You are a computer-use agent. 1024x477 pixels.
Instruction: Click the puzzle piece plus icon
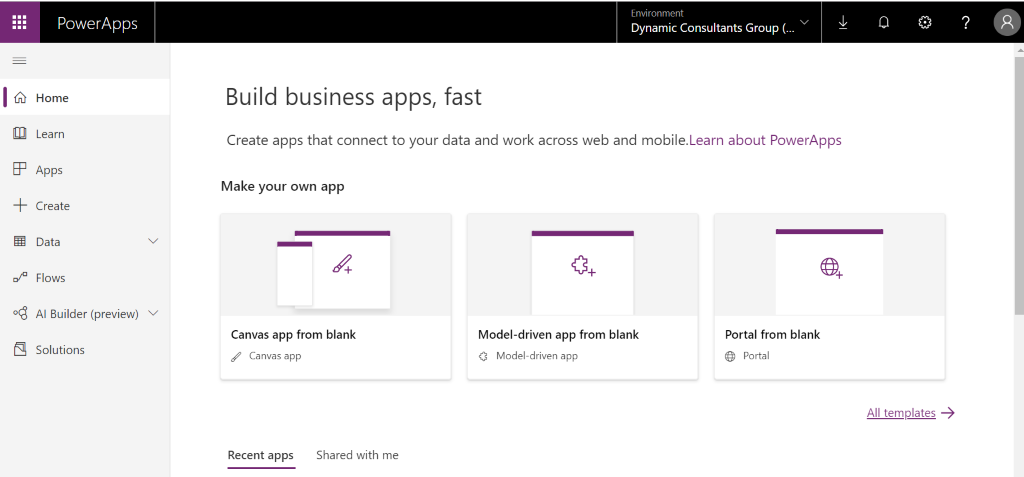point(583,265)
